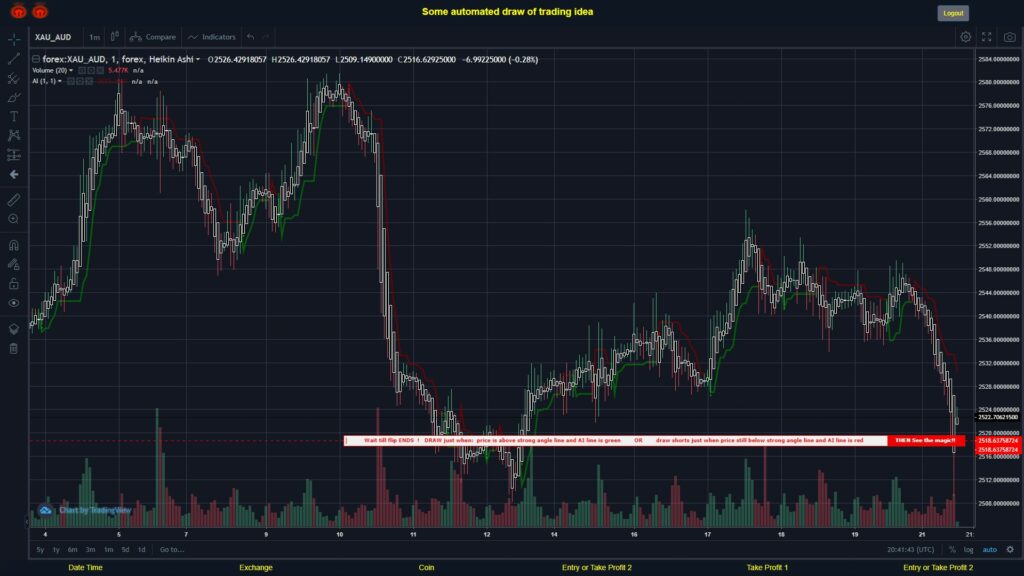
Task: Open AI indicator settings legend icon
Action: 80,82
